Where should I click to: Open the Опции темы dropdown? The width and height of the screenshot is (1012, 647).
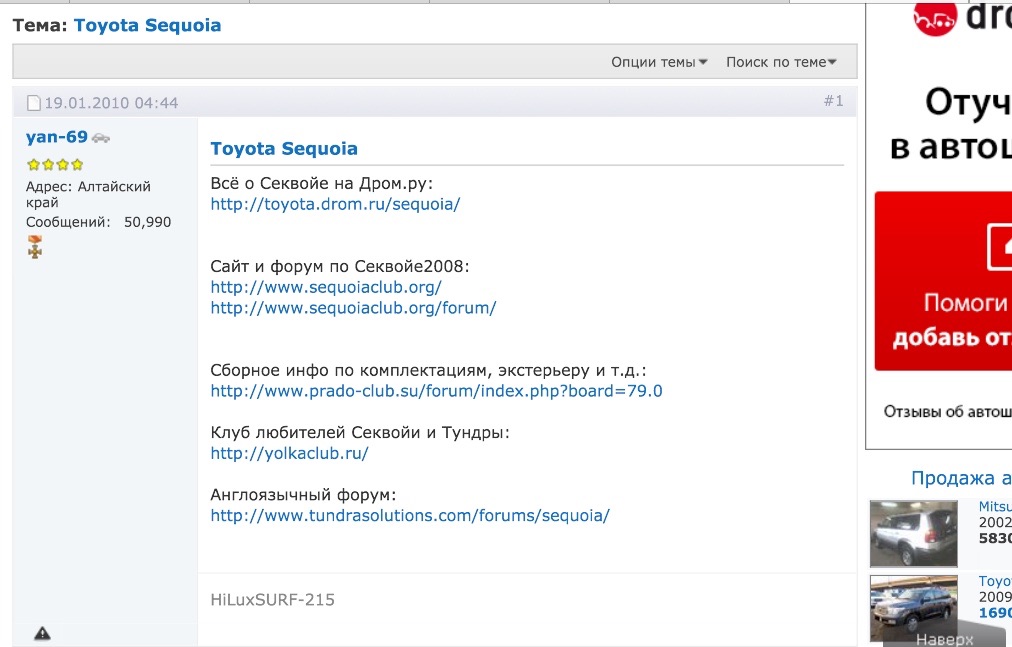(659, 62)
